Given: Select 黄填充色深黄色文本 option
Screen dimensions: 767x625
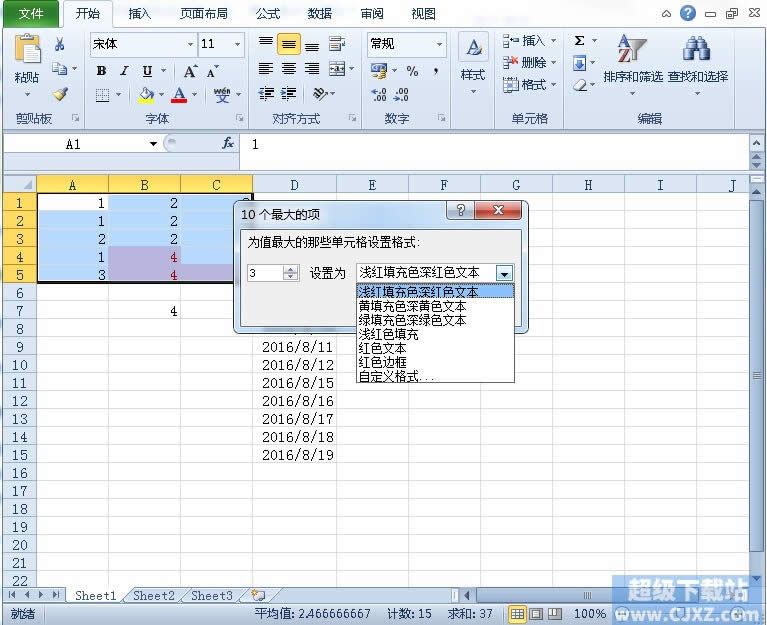Looking at the screenshot, I should coord(435,307).
